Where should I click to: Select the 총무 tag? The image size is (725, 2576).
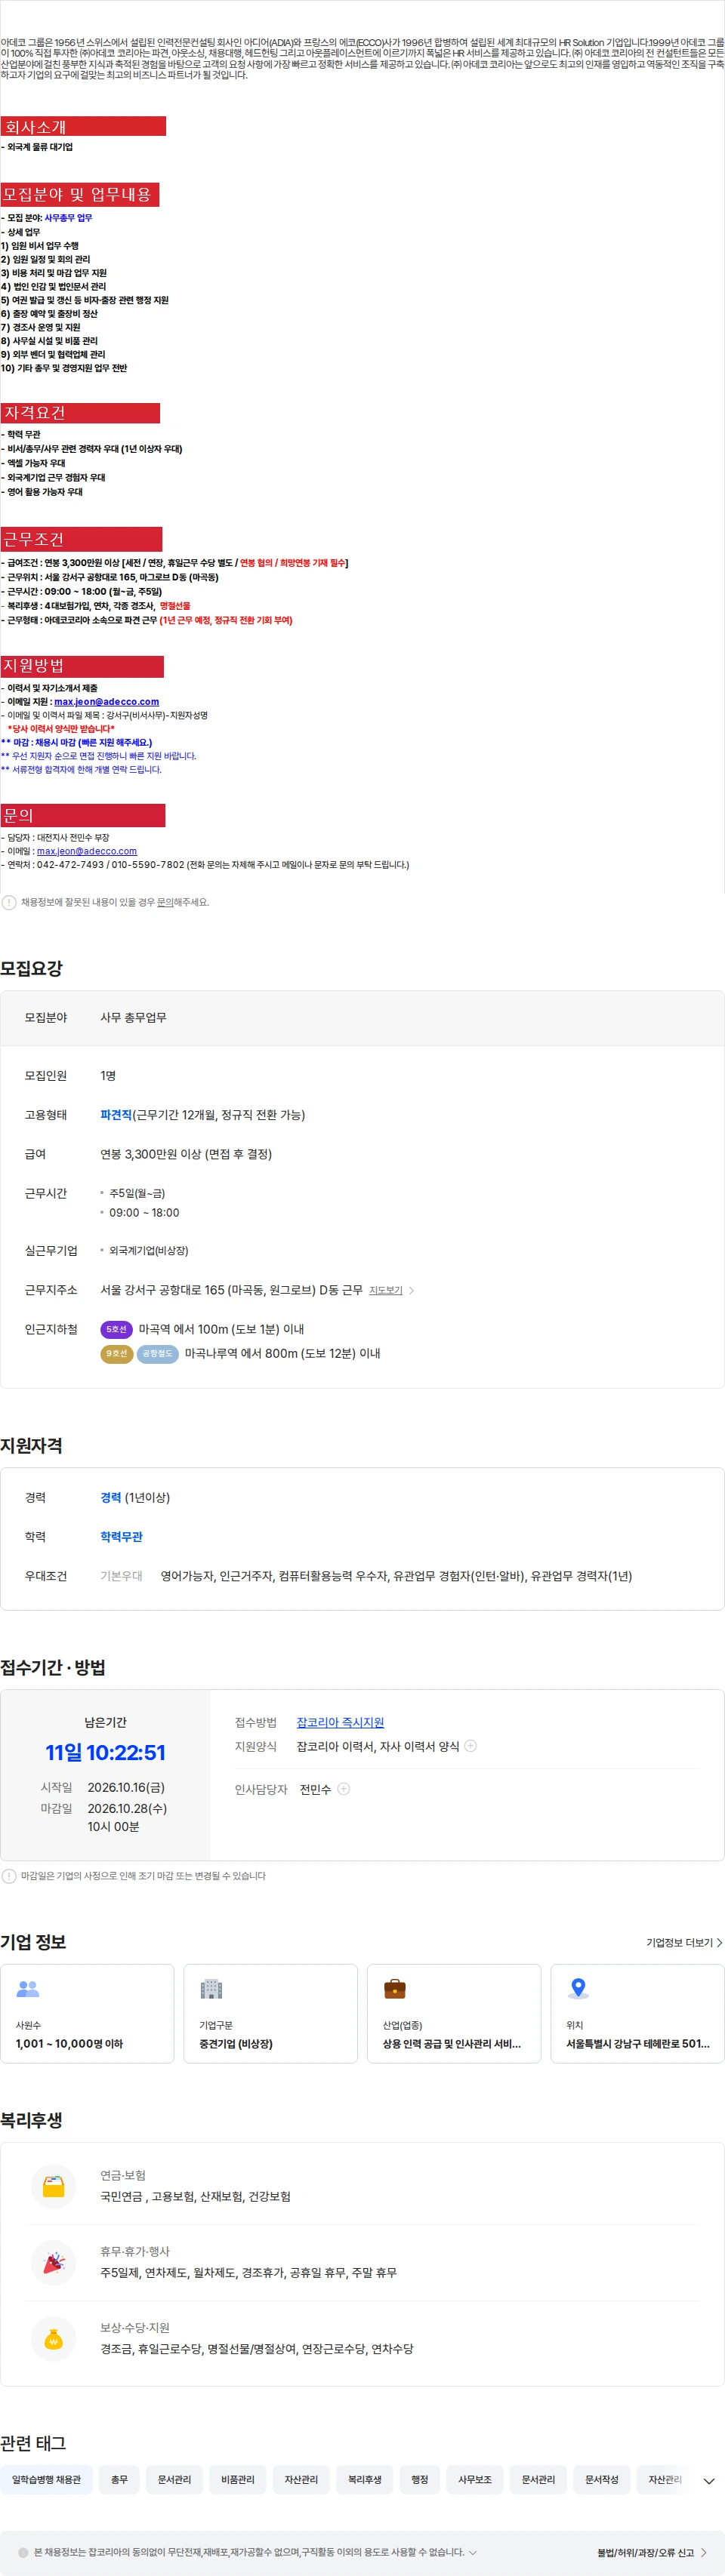tap(120, 2479)
